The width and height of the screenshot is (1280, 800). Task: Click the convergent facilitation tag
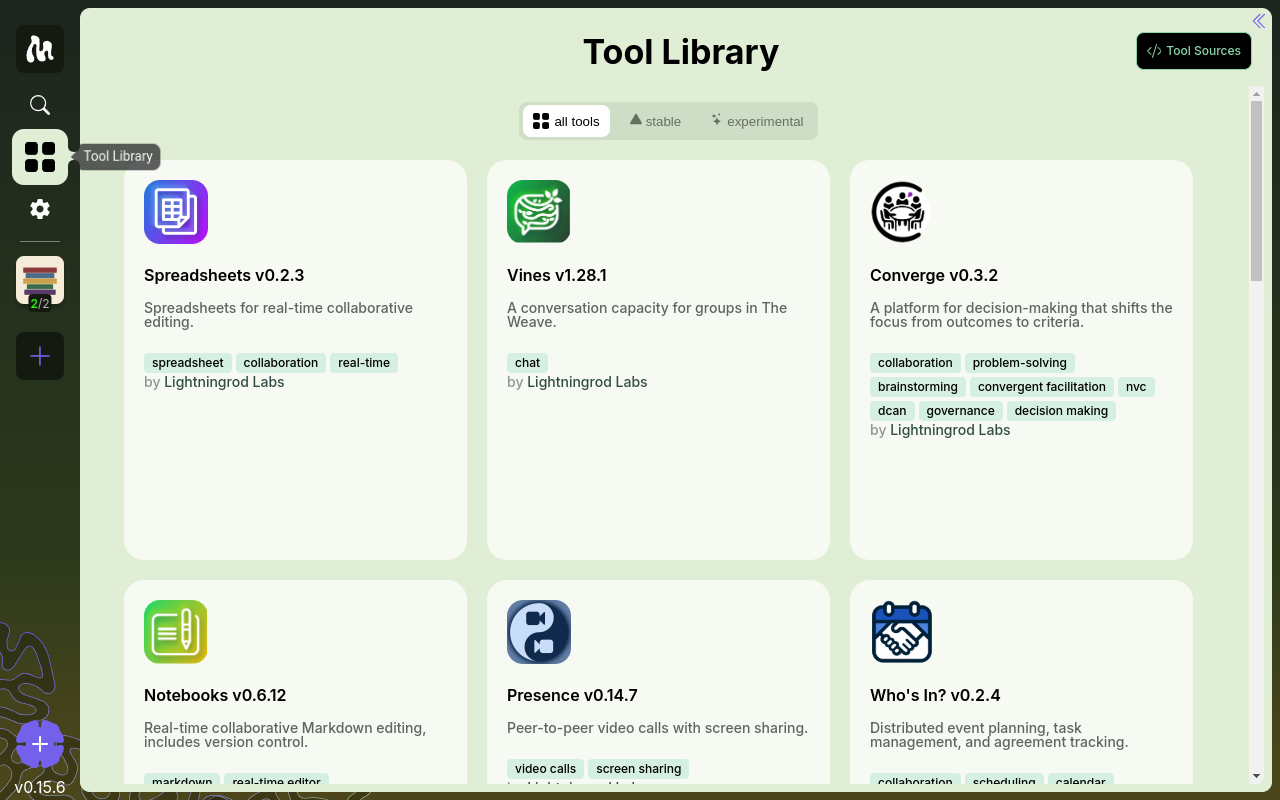tap(1042, 387)
